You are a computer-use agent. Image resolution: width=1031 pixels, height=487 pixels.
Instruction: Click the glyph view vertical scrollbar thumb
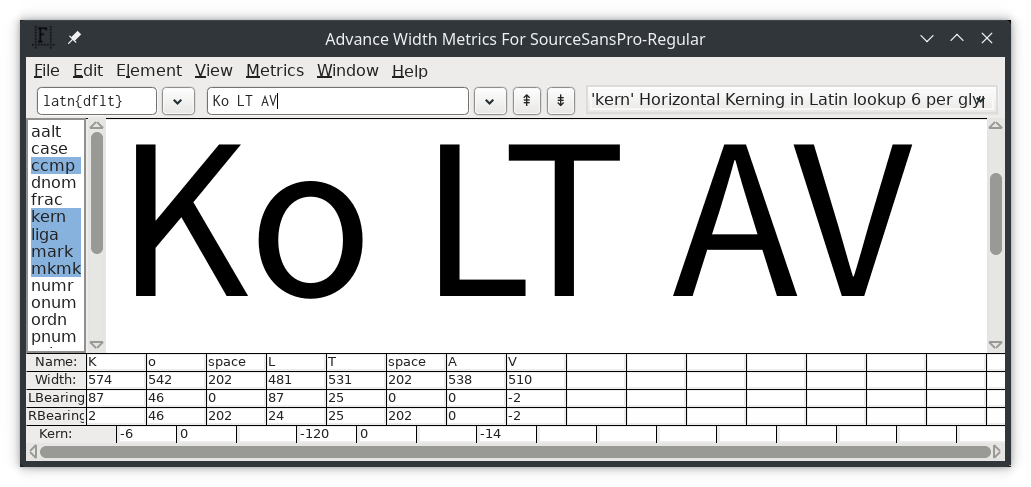tap(995, 214)
